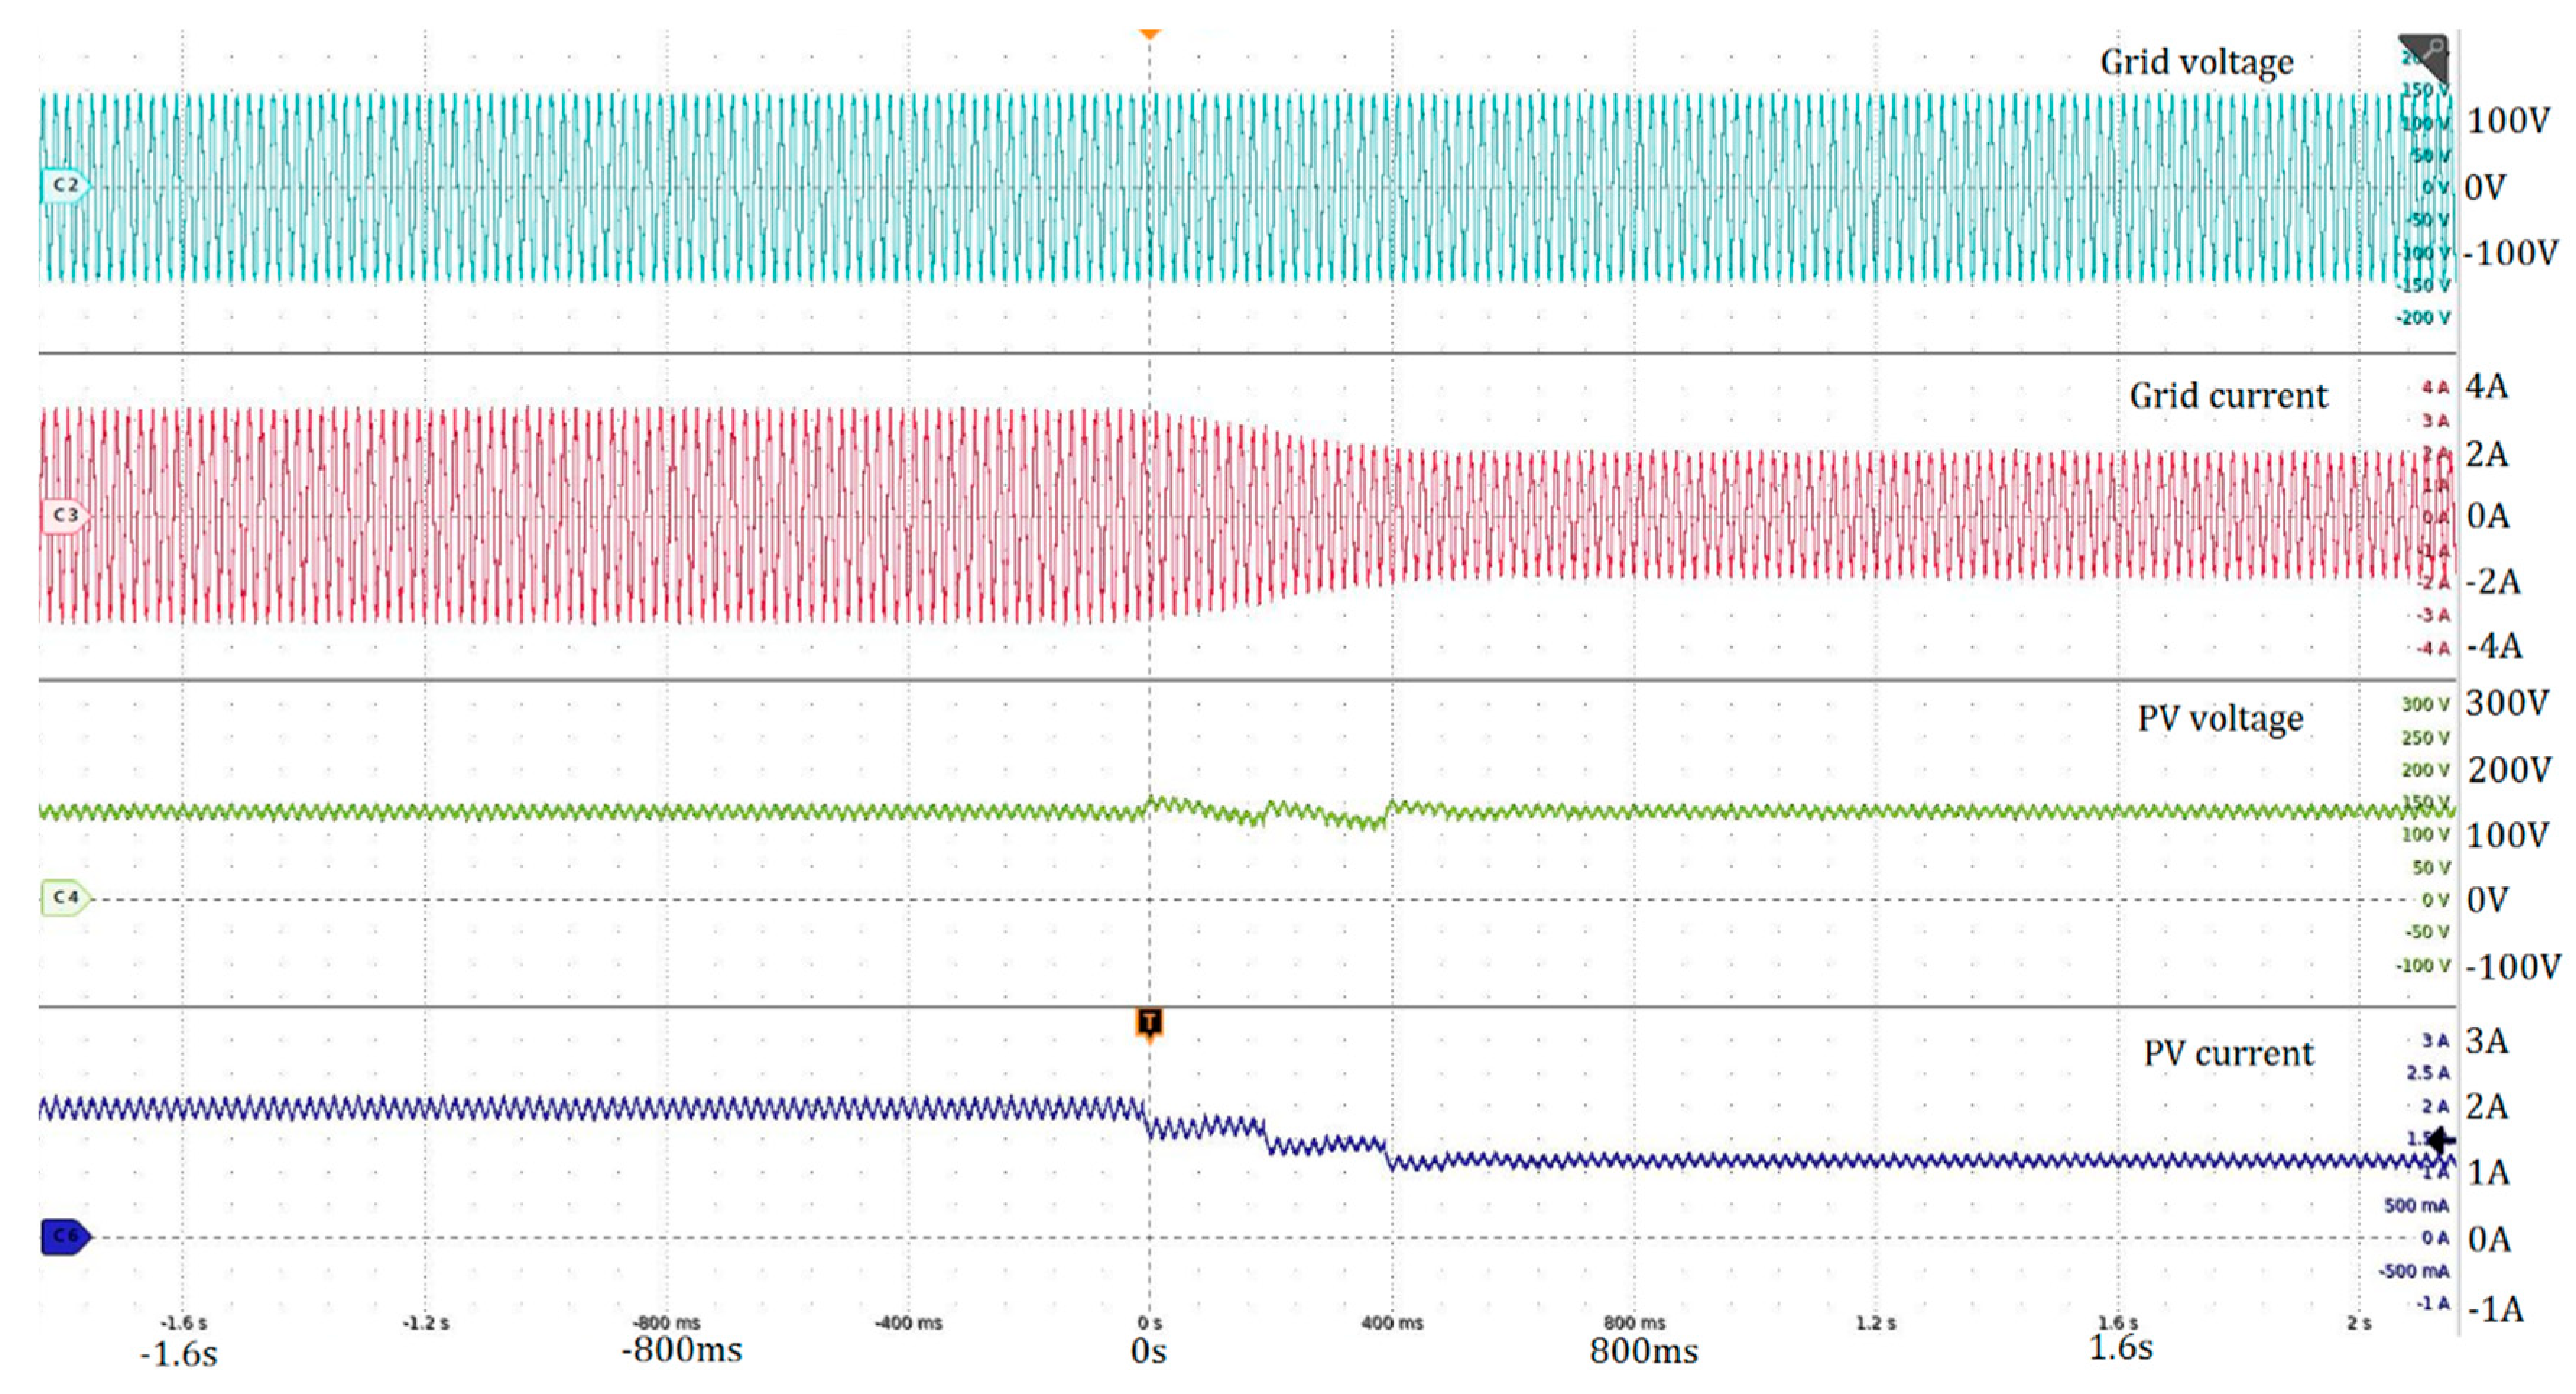
Task: Click the Grid current annotation label
Action: 2228,396
